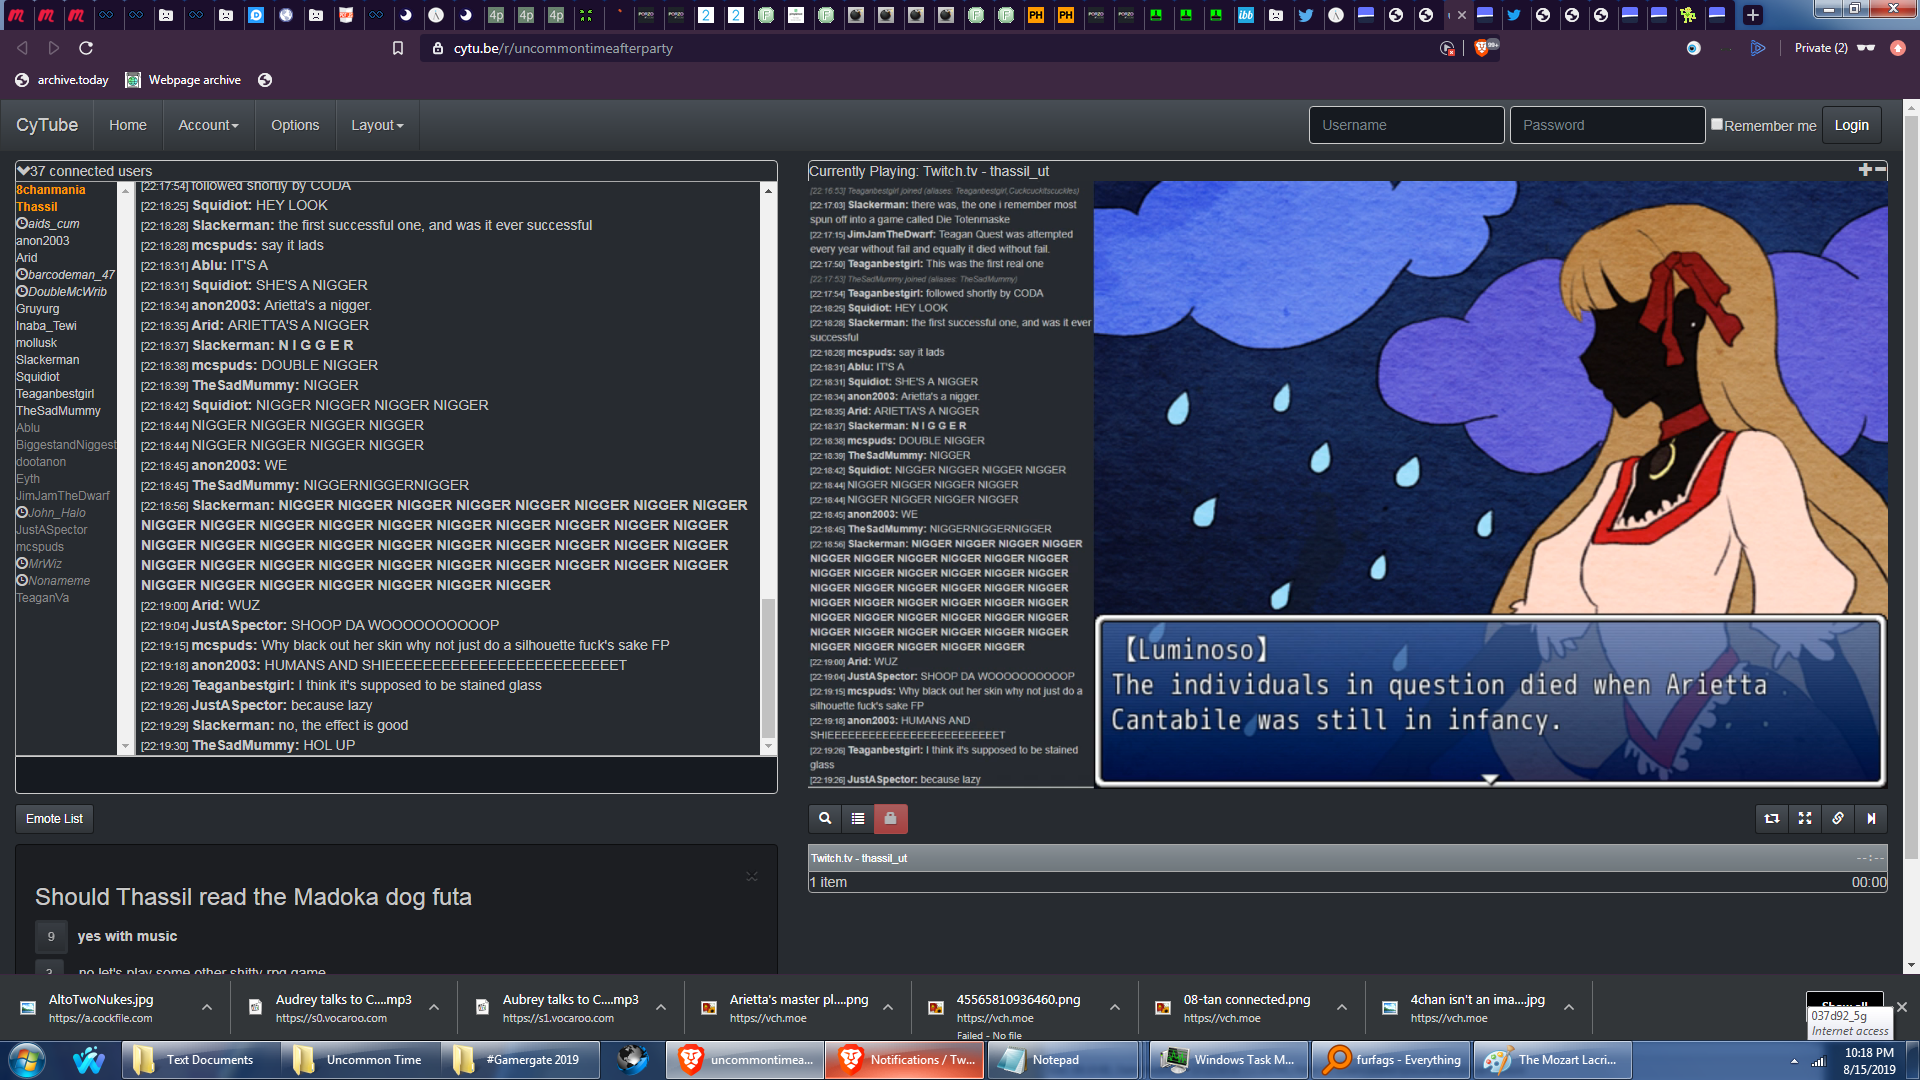Reload the browser page

86,48
